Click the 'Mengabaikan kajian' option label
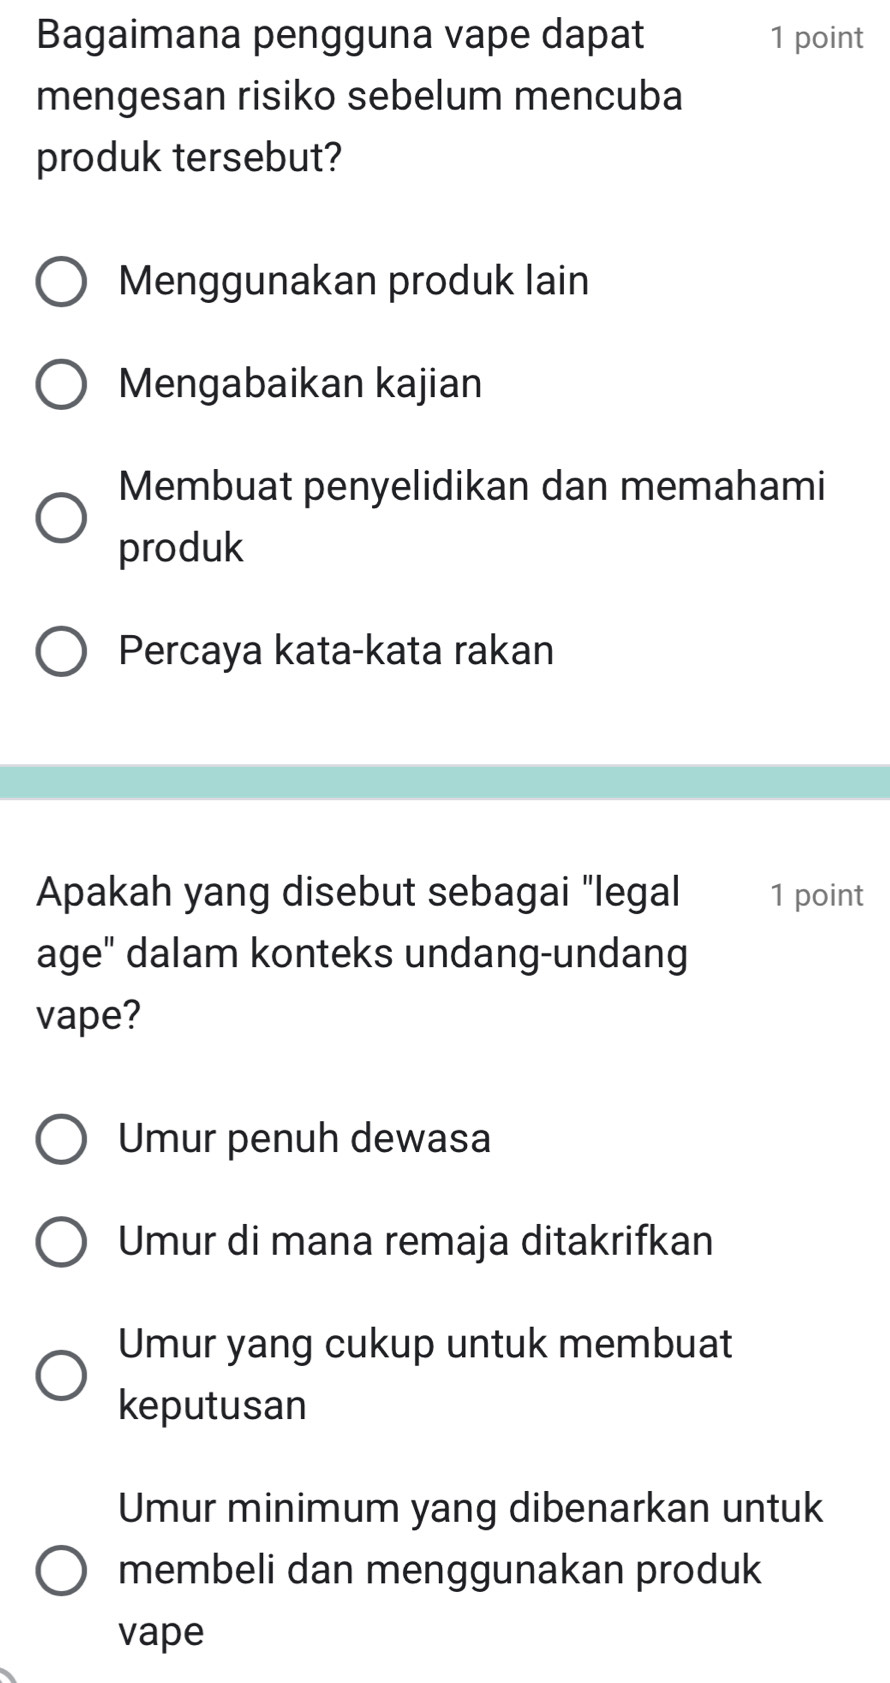890x1683 pixels. (x=300, y=383)
